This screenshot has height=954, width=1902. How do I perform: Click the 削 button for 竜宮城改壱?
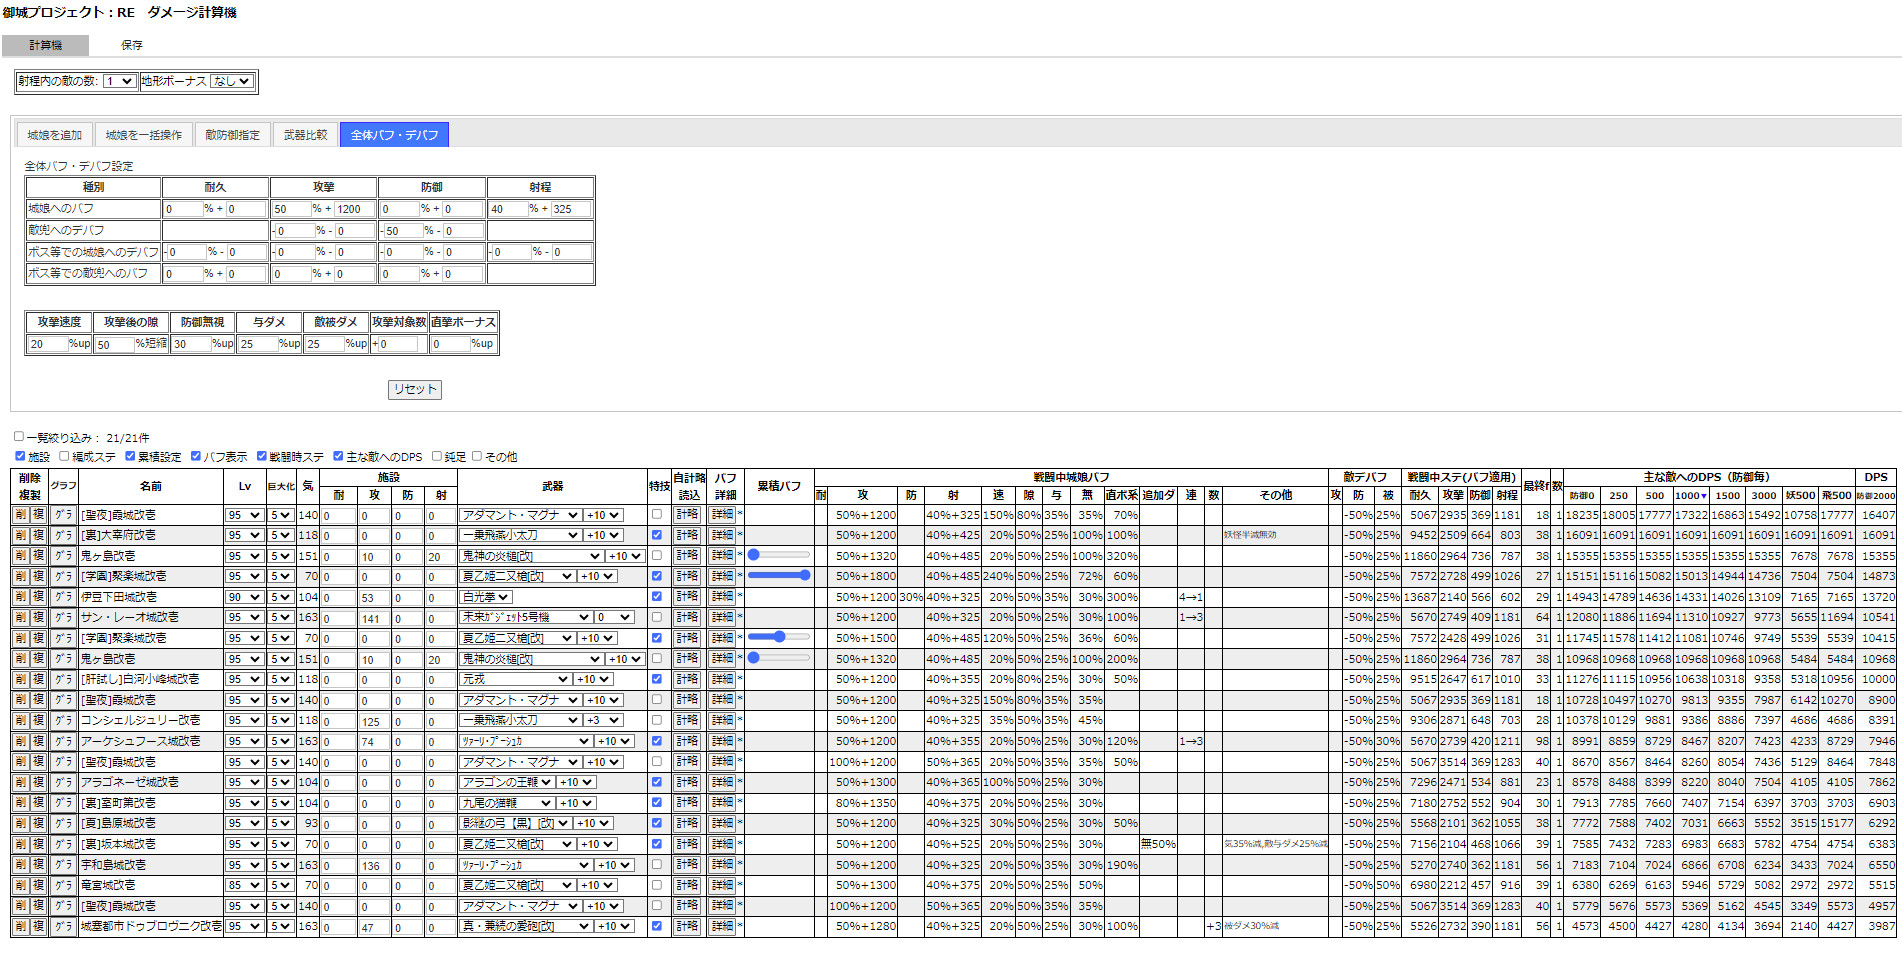click(x=20, y=885)
